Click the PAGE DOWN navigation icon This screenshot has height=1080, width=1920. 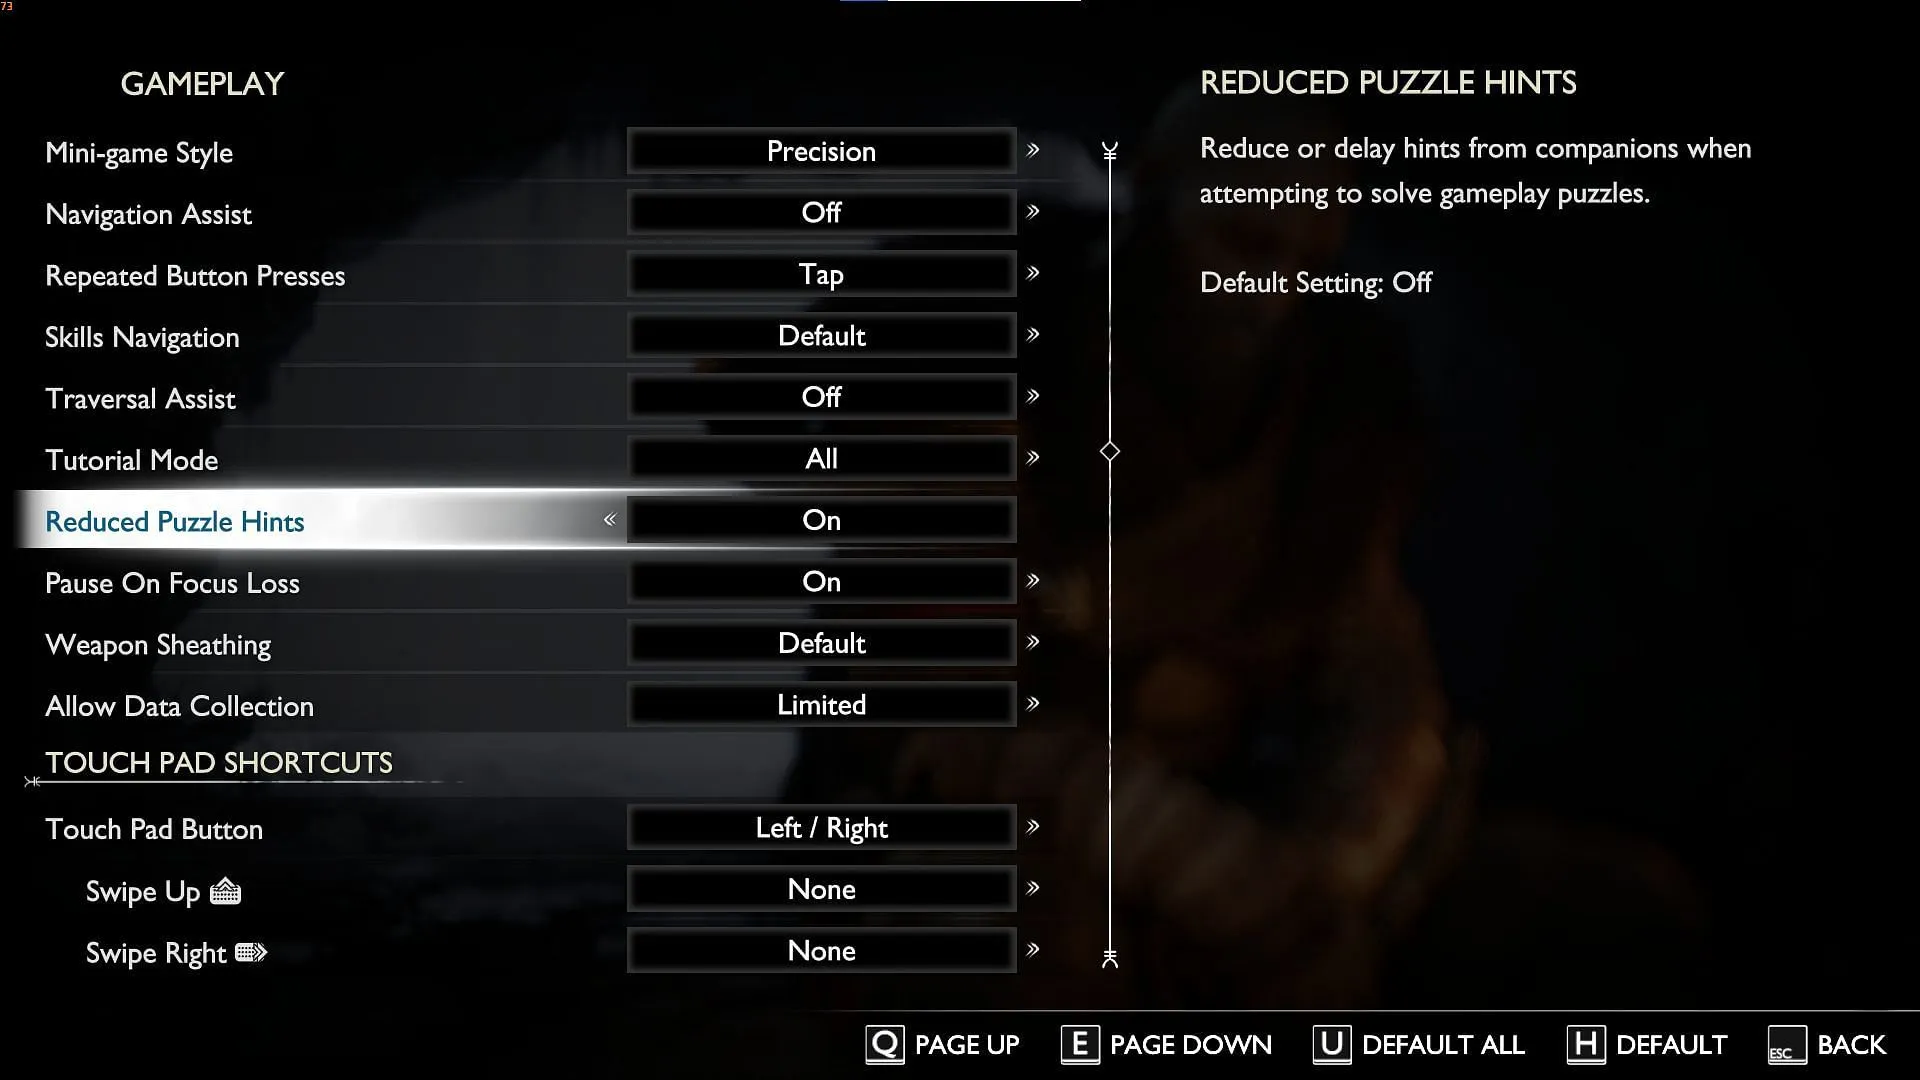[1079, 1044]
